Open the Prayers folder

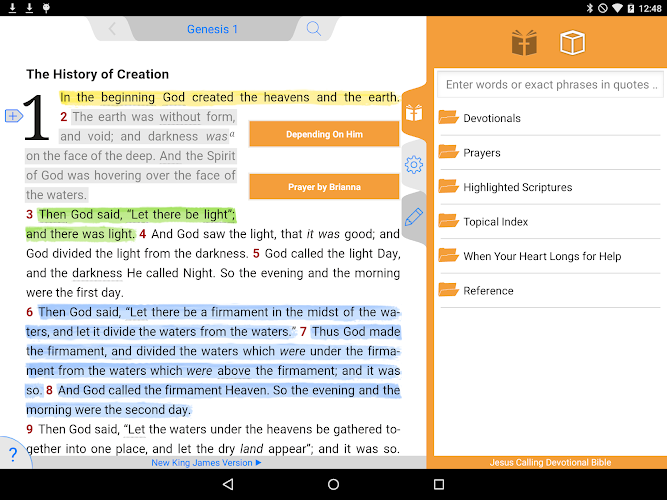pos(550,153)
